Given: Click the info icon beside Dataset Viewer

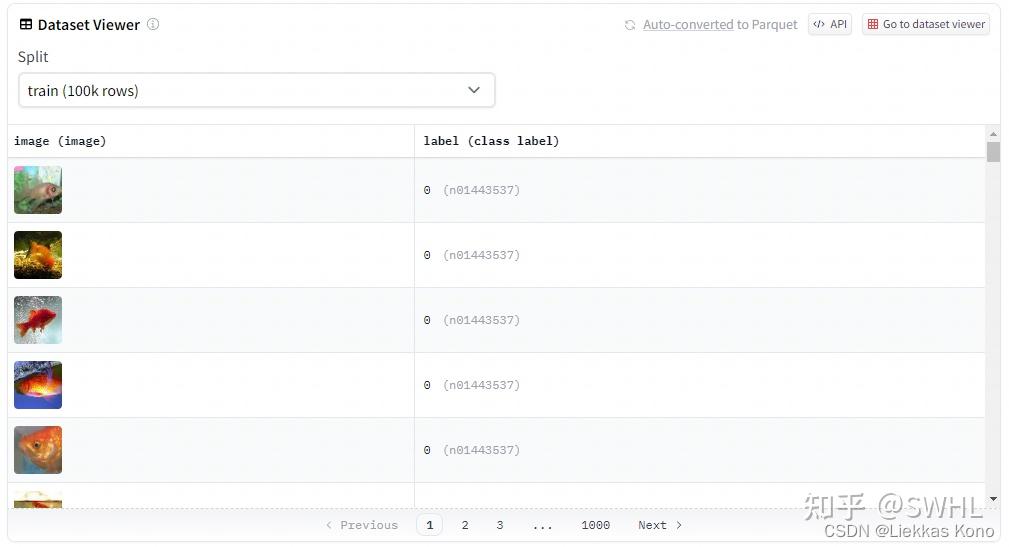Looking at the screenshot, I should click(x=153, y=25).
